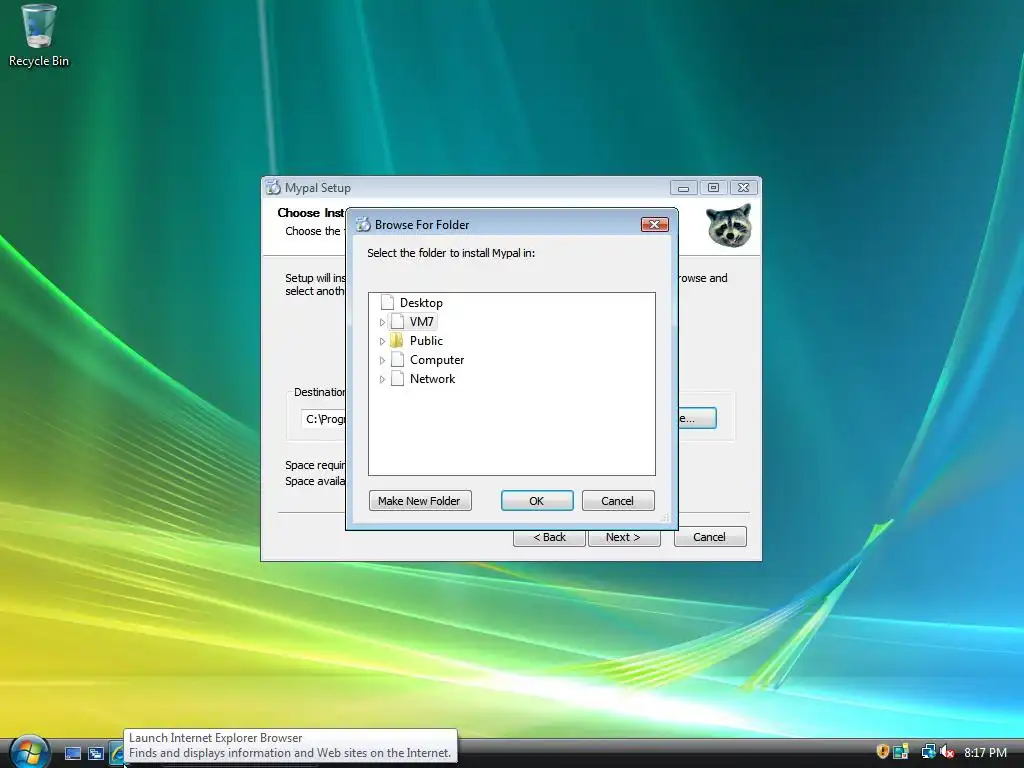Expand the Network tree node
This screenshot has height=768, width=1024.
coord(382,379)
